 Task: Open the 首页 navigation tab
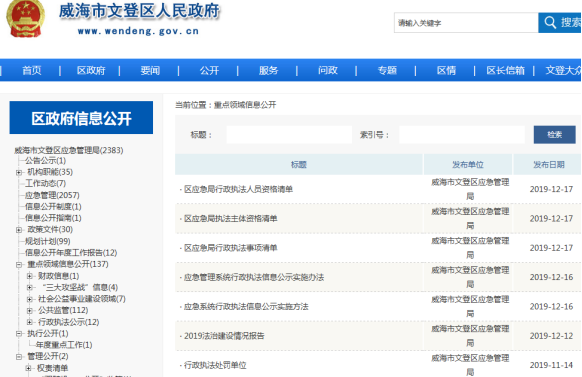(x=32, y=70)
